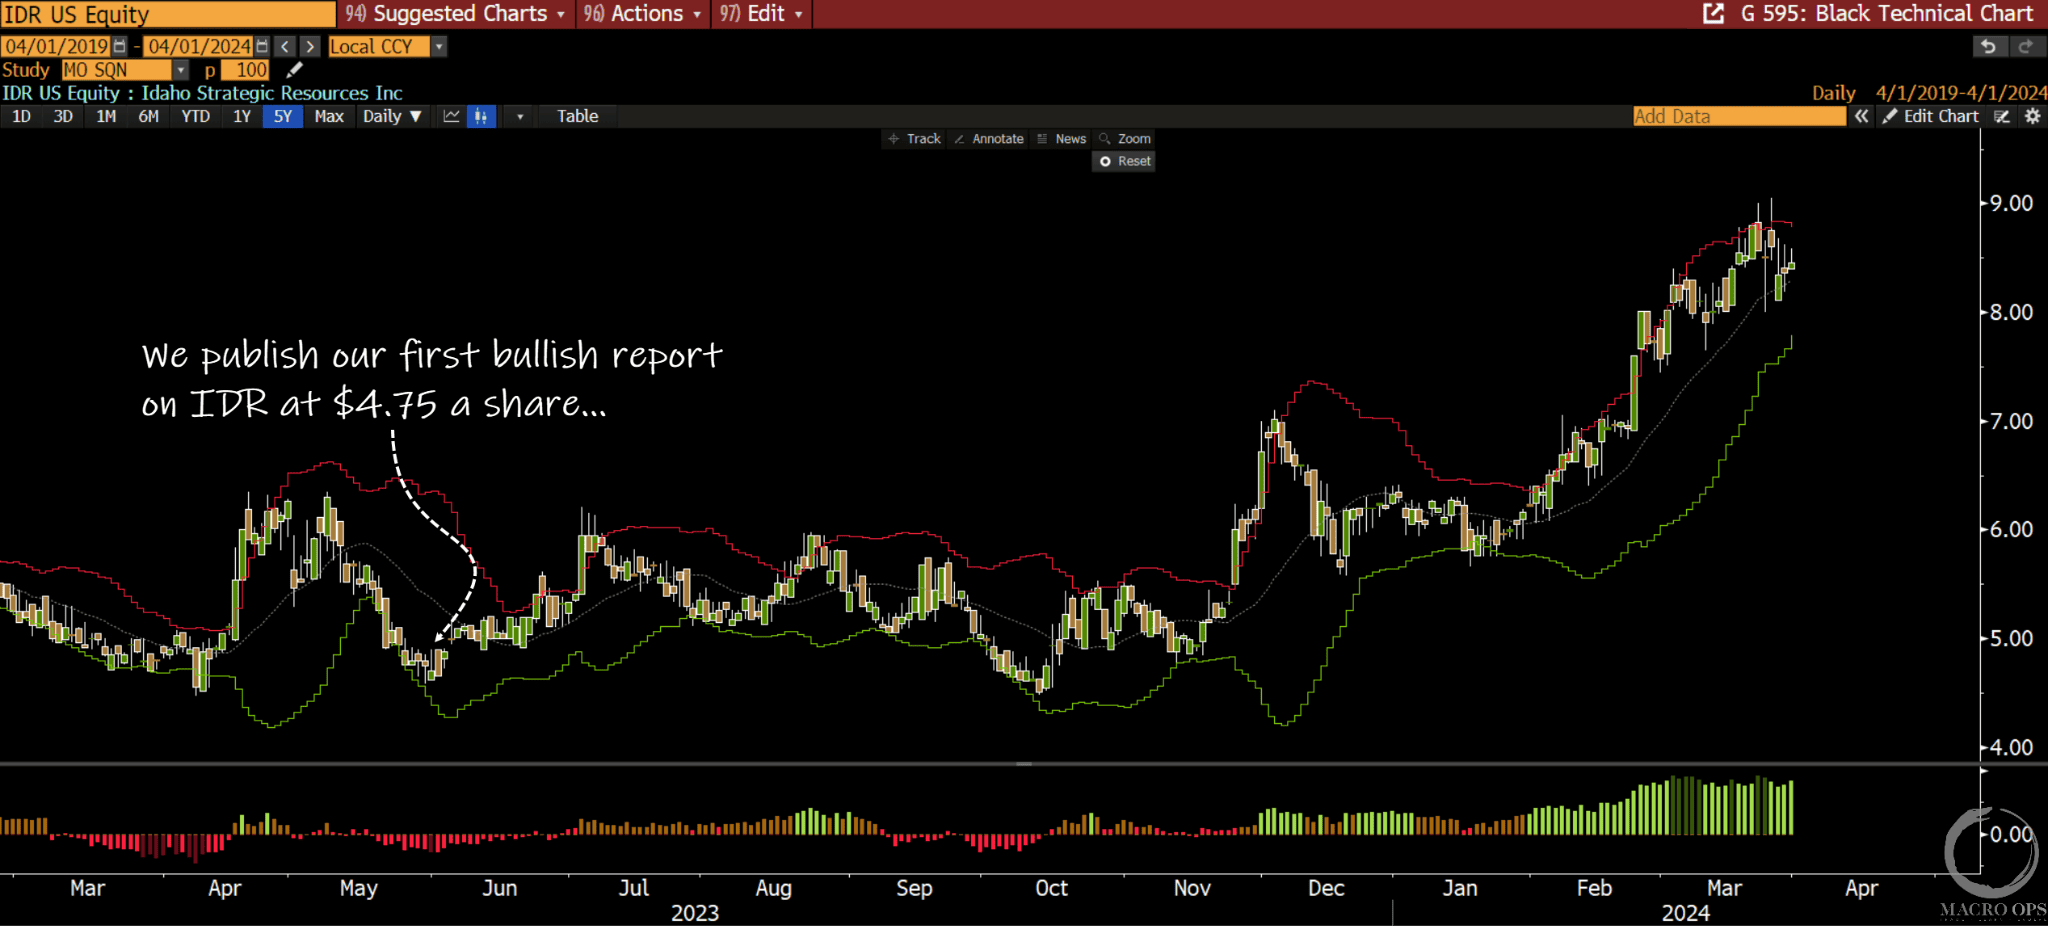
Task: Step date range forward with right arrow
Action: point(310,46)
